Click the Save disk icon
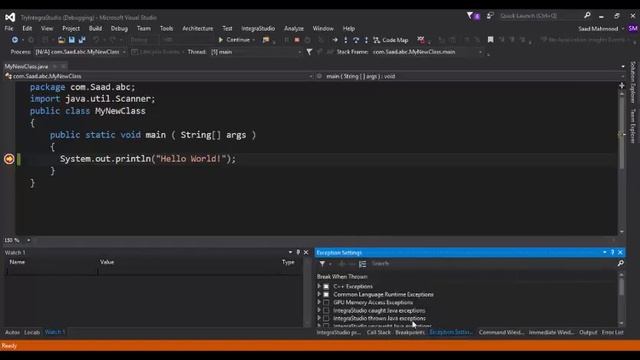 [x=71, y=40]
